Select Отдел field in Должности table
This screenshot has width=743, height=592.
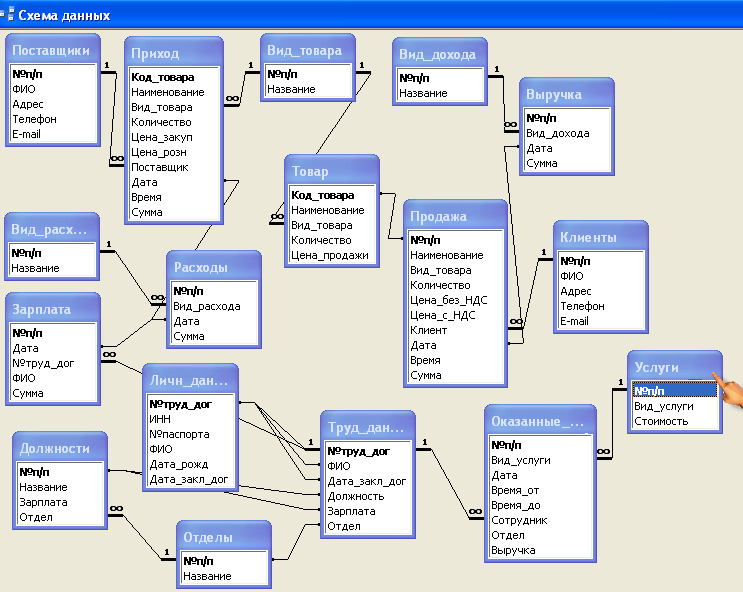pos(60,517)
